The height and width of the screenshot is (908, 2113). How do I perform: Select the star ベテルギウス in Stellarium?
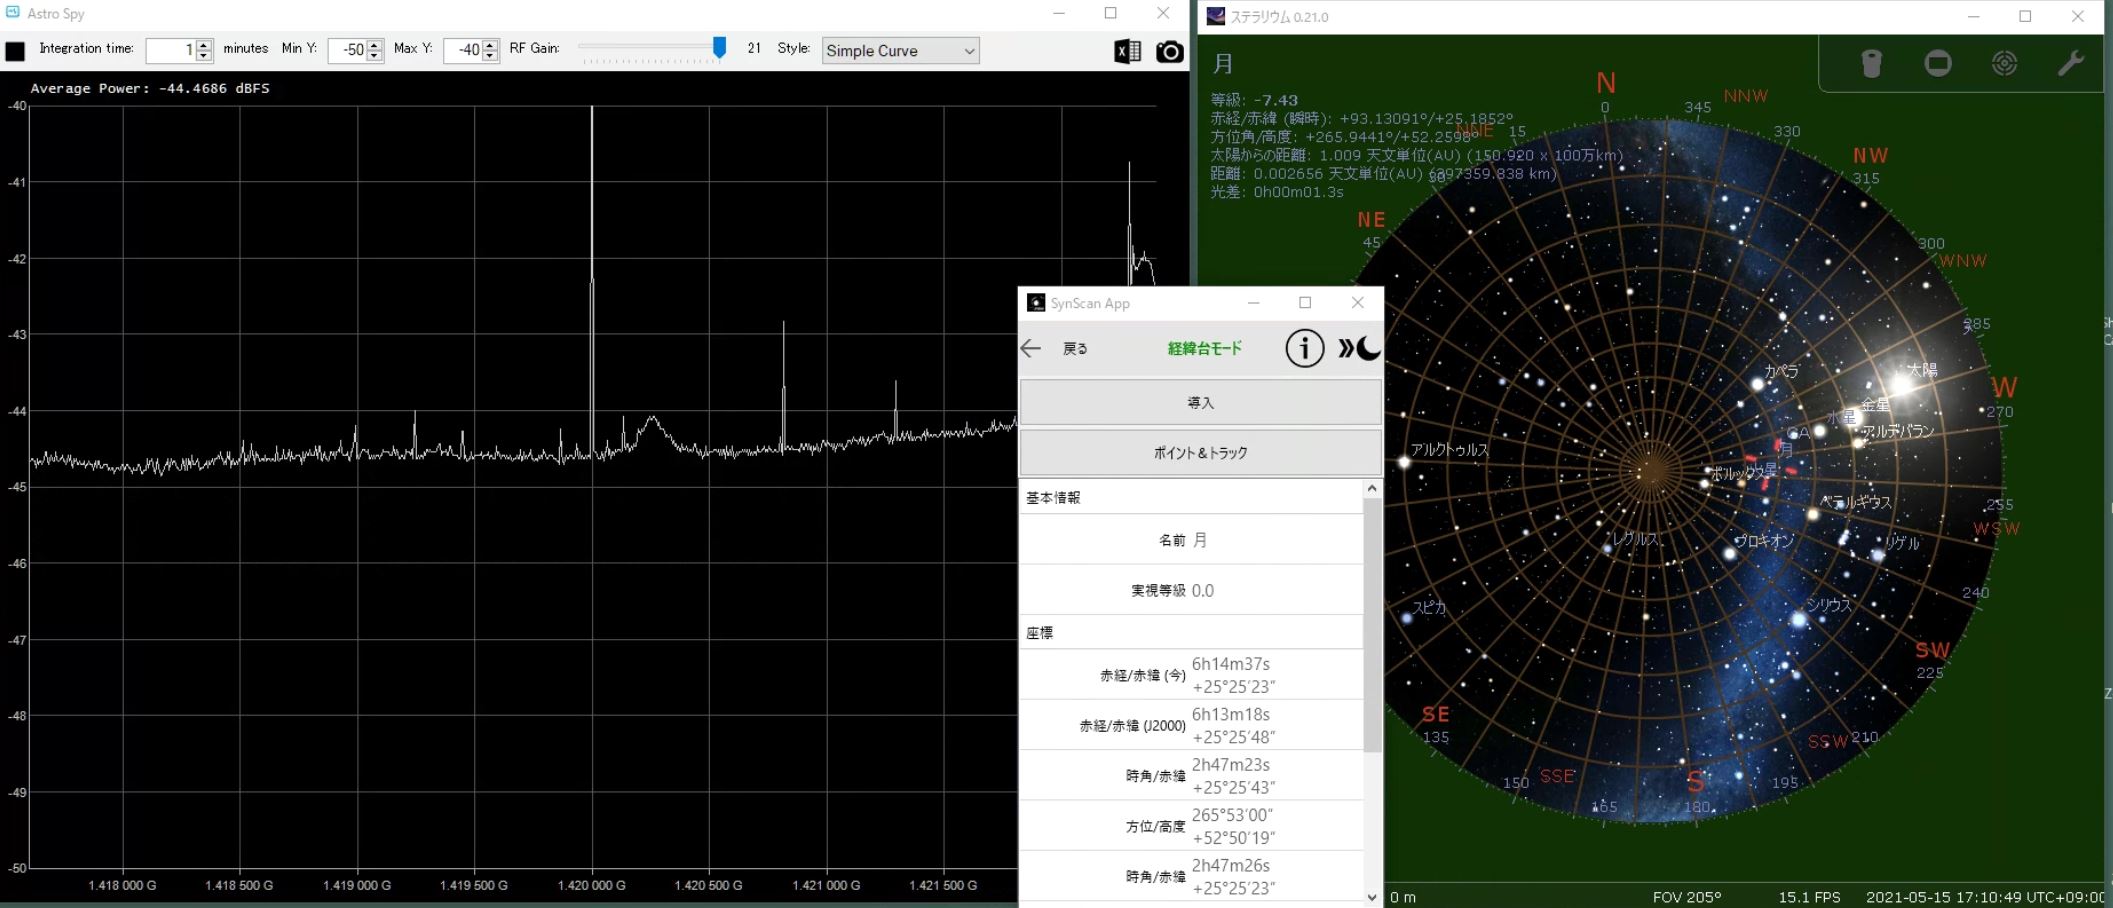1813,514
